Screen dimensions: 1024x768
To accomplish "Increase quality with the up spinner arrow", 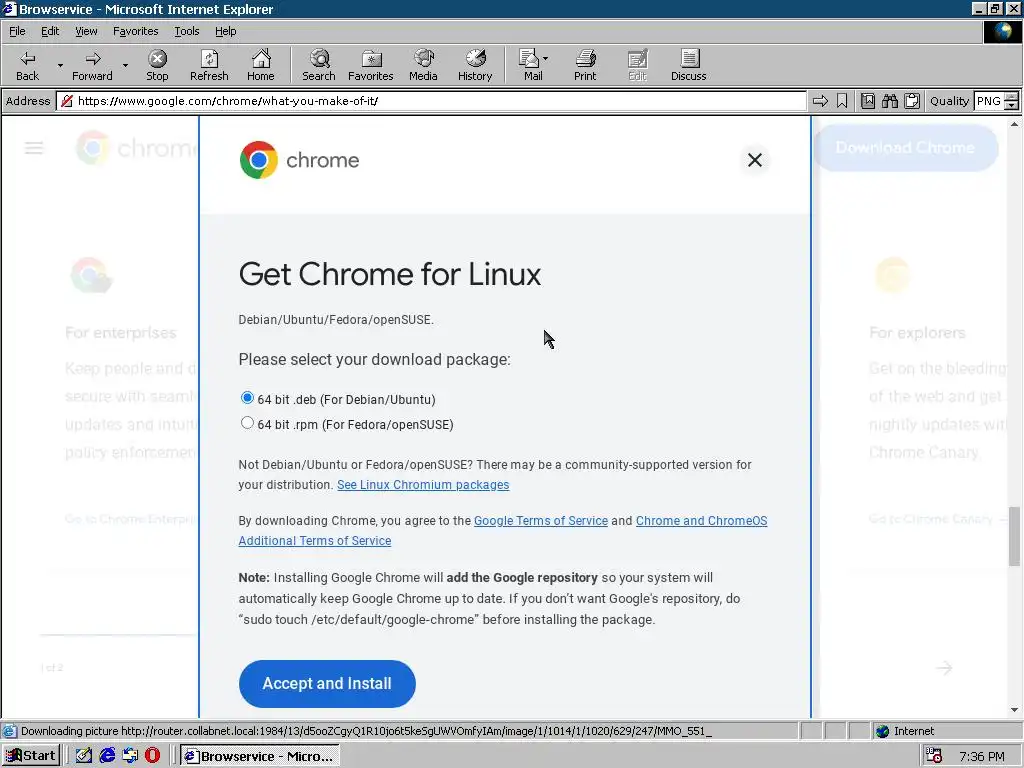I will 1012,97.
